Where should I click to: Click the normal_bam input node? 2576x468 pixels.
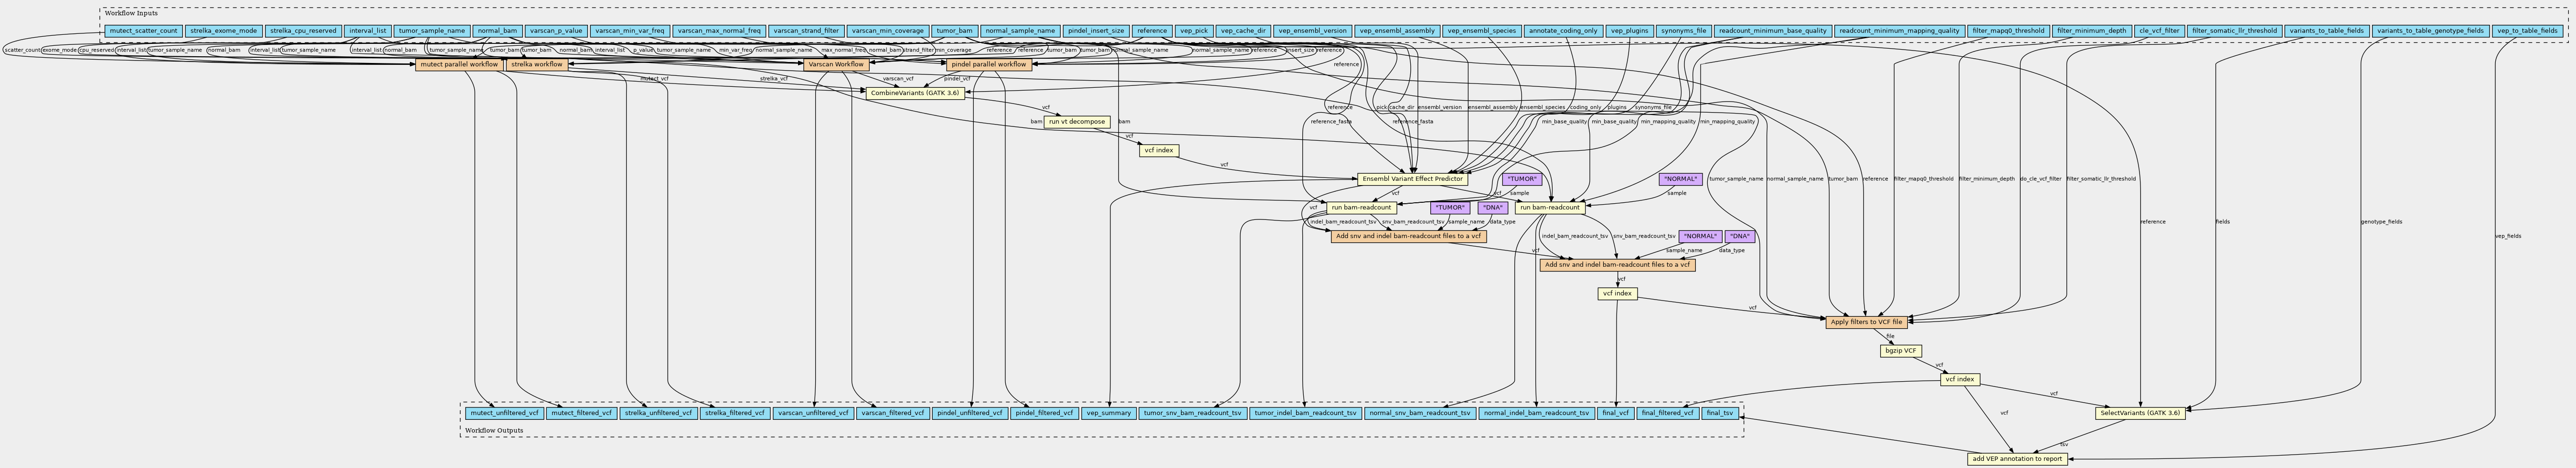pyautogui.click(x=497, y=31)
